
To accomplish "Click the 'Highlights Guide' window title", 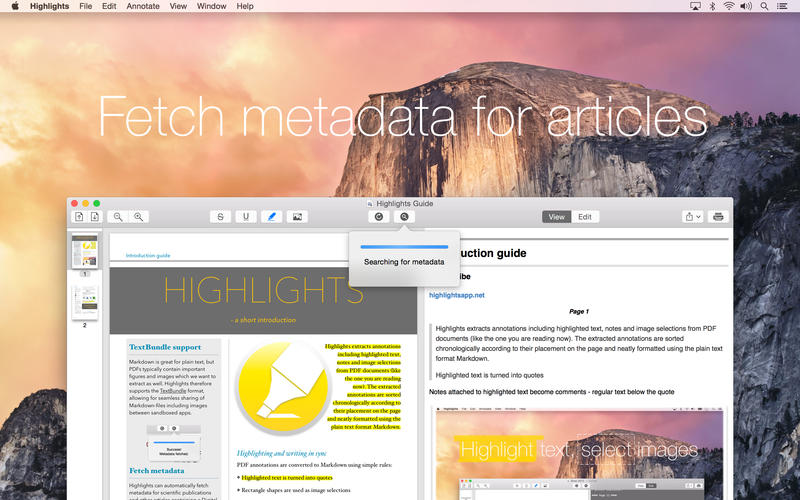I will (405, 203).
